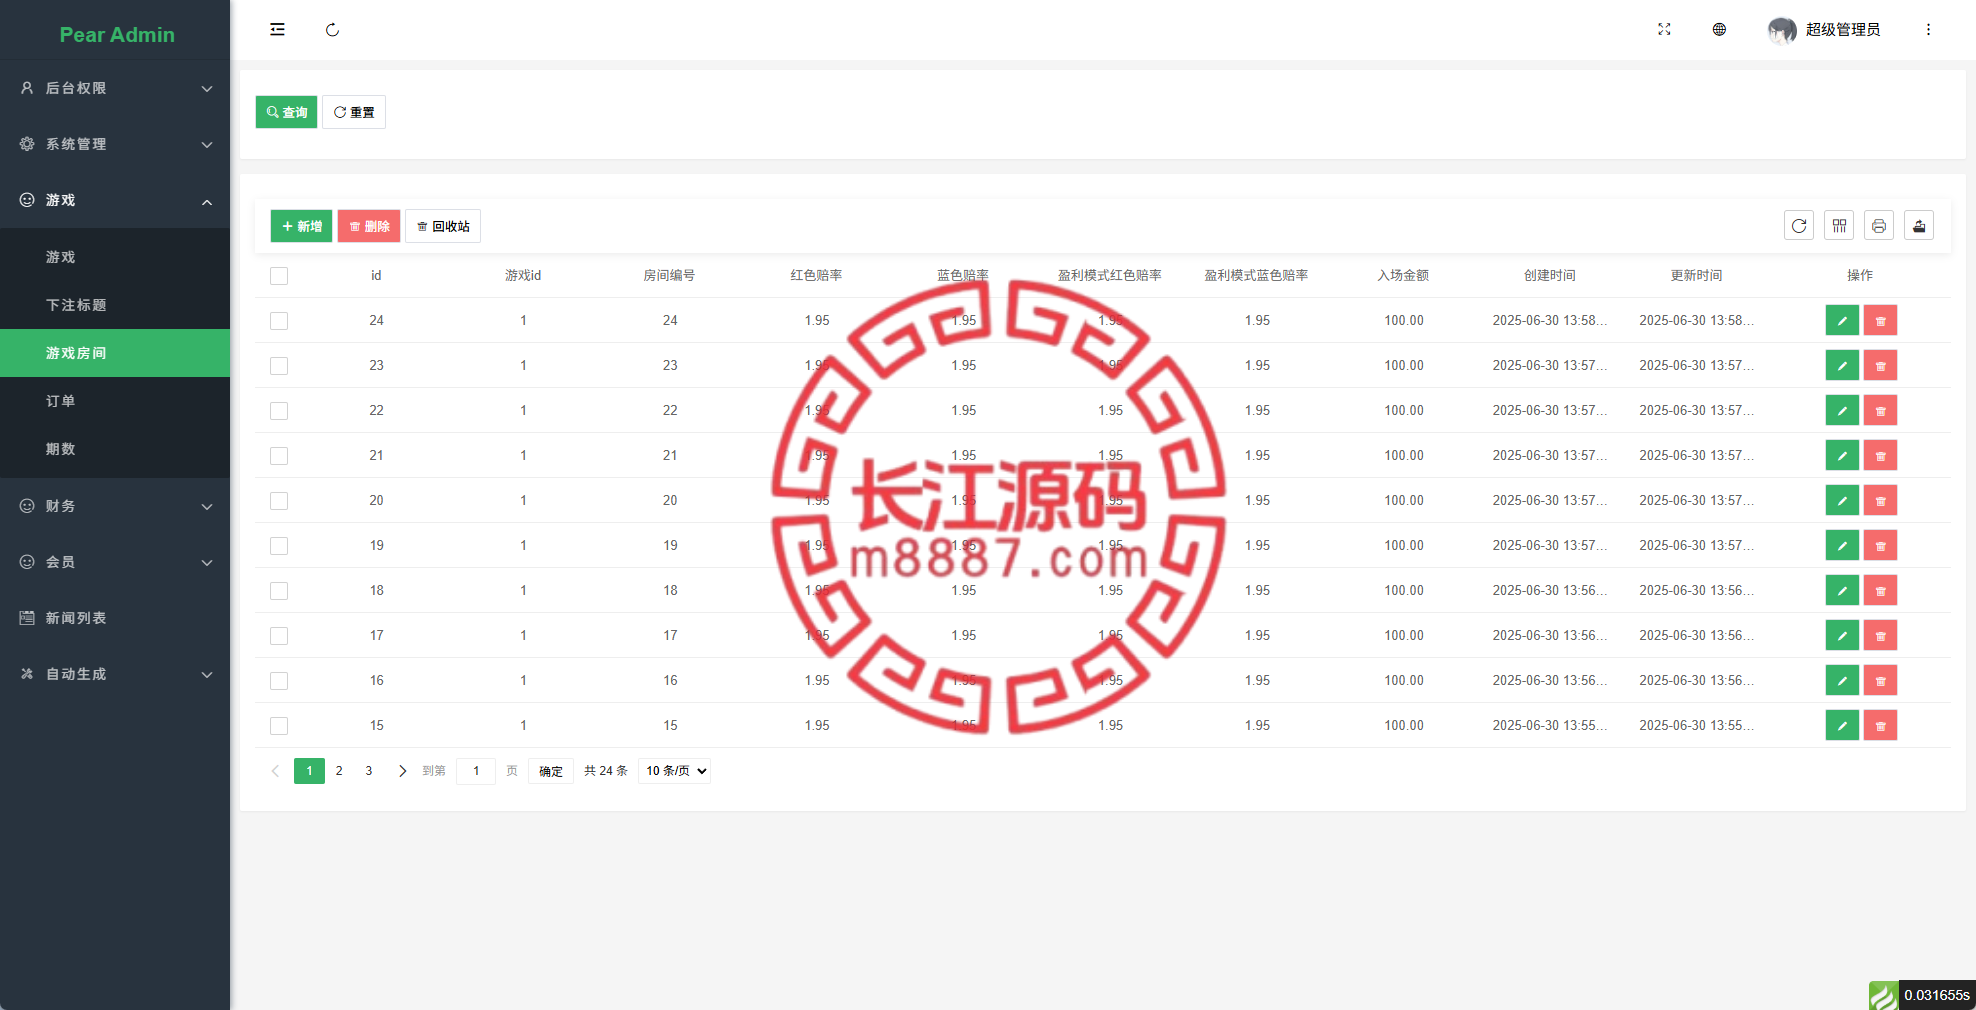Viewport: 1976px width, 1010px height.
Task: Export the table data
Action: [x=1919, y=226]
